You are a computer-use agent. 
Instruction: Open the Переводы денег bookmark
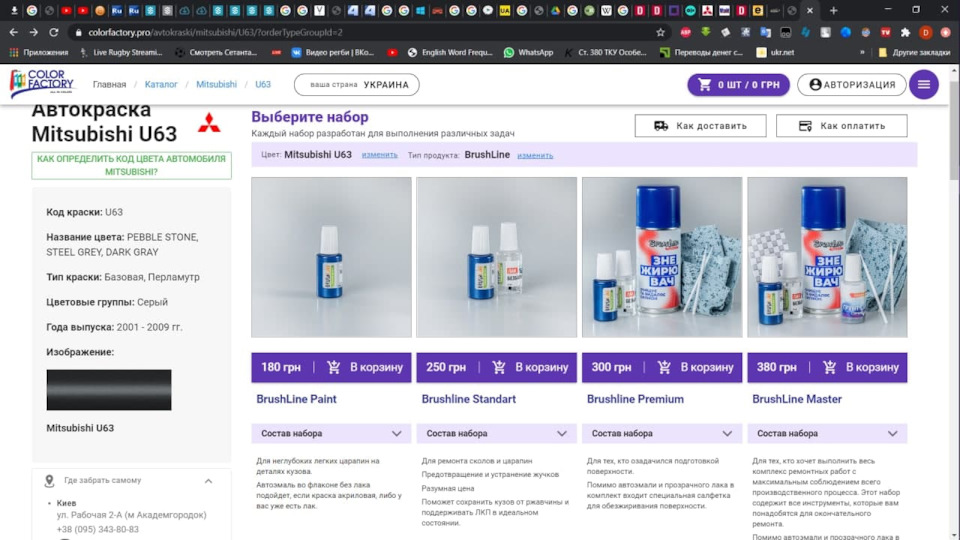tap(702, 53)
